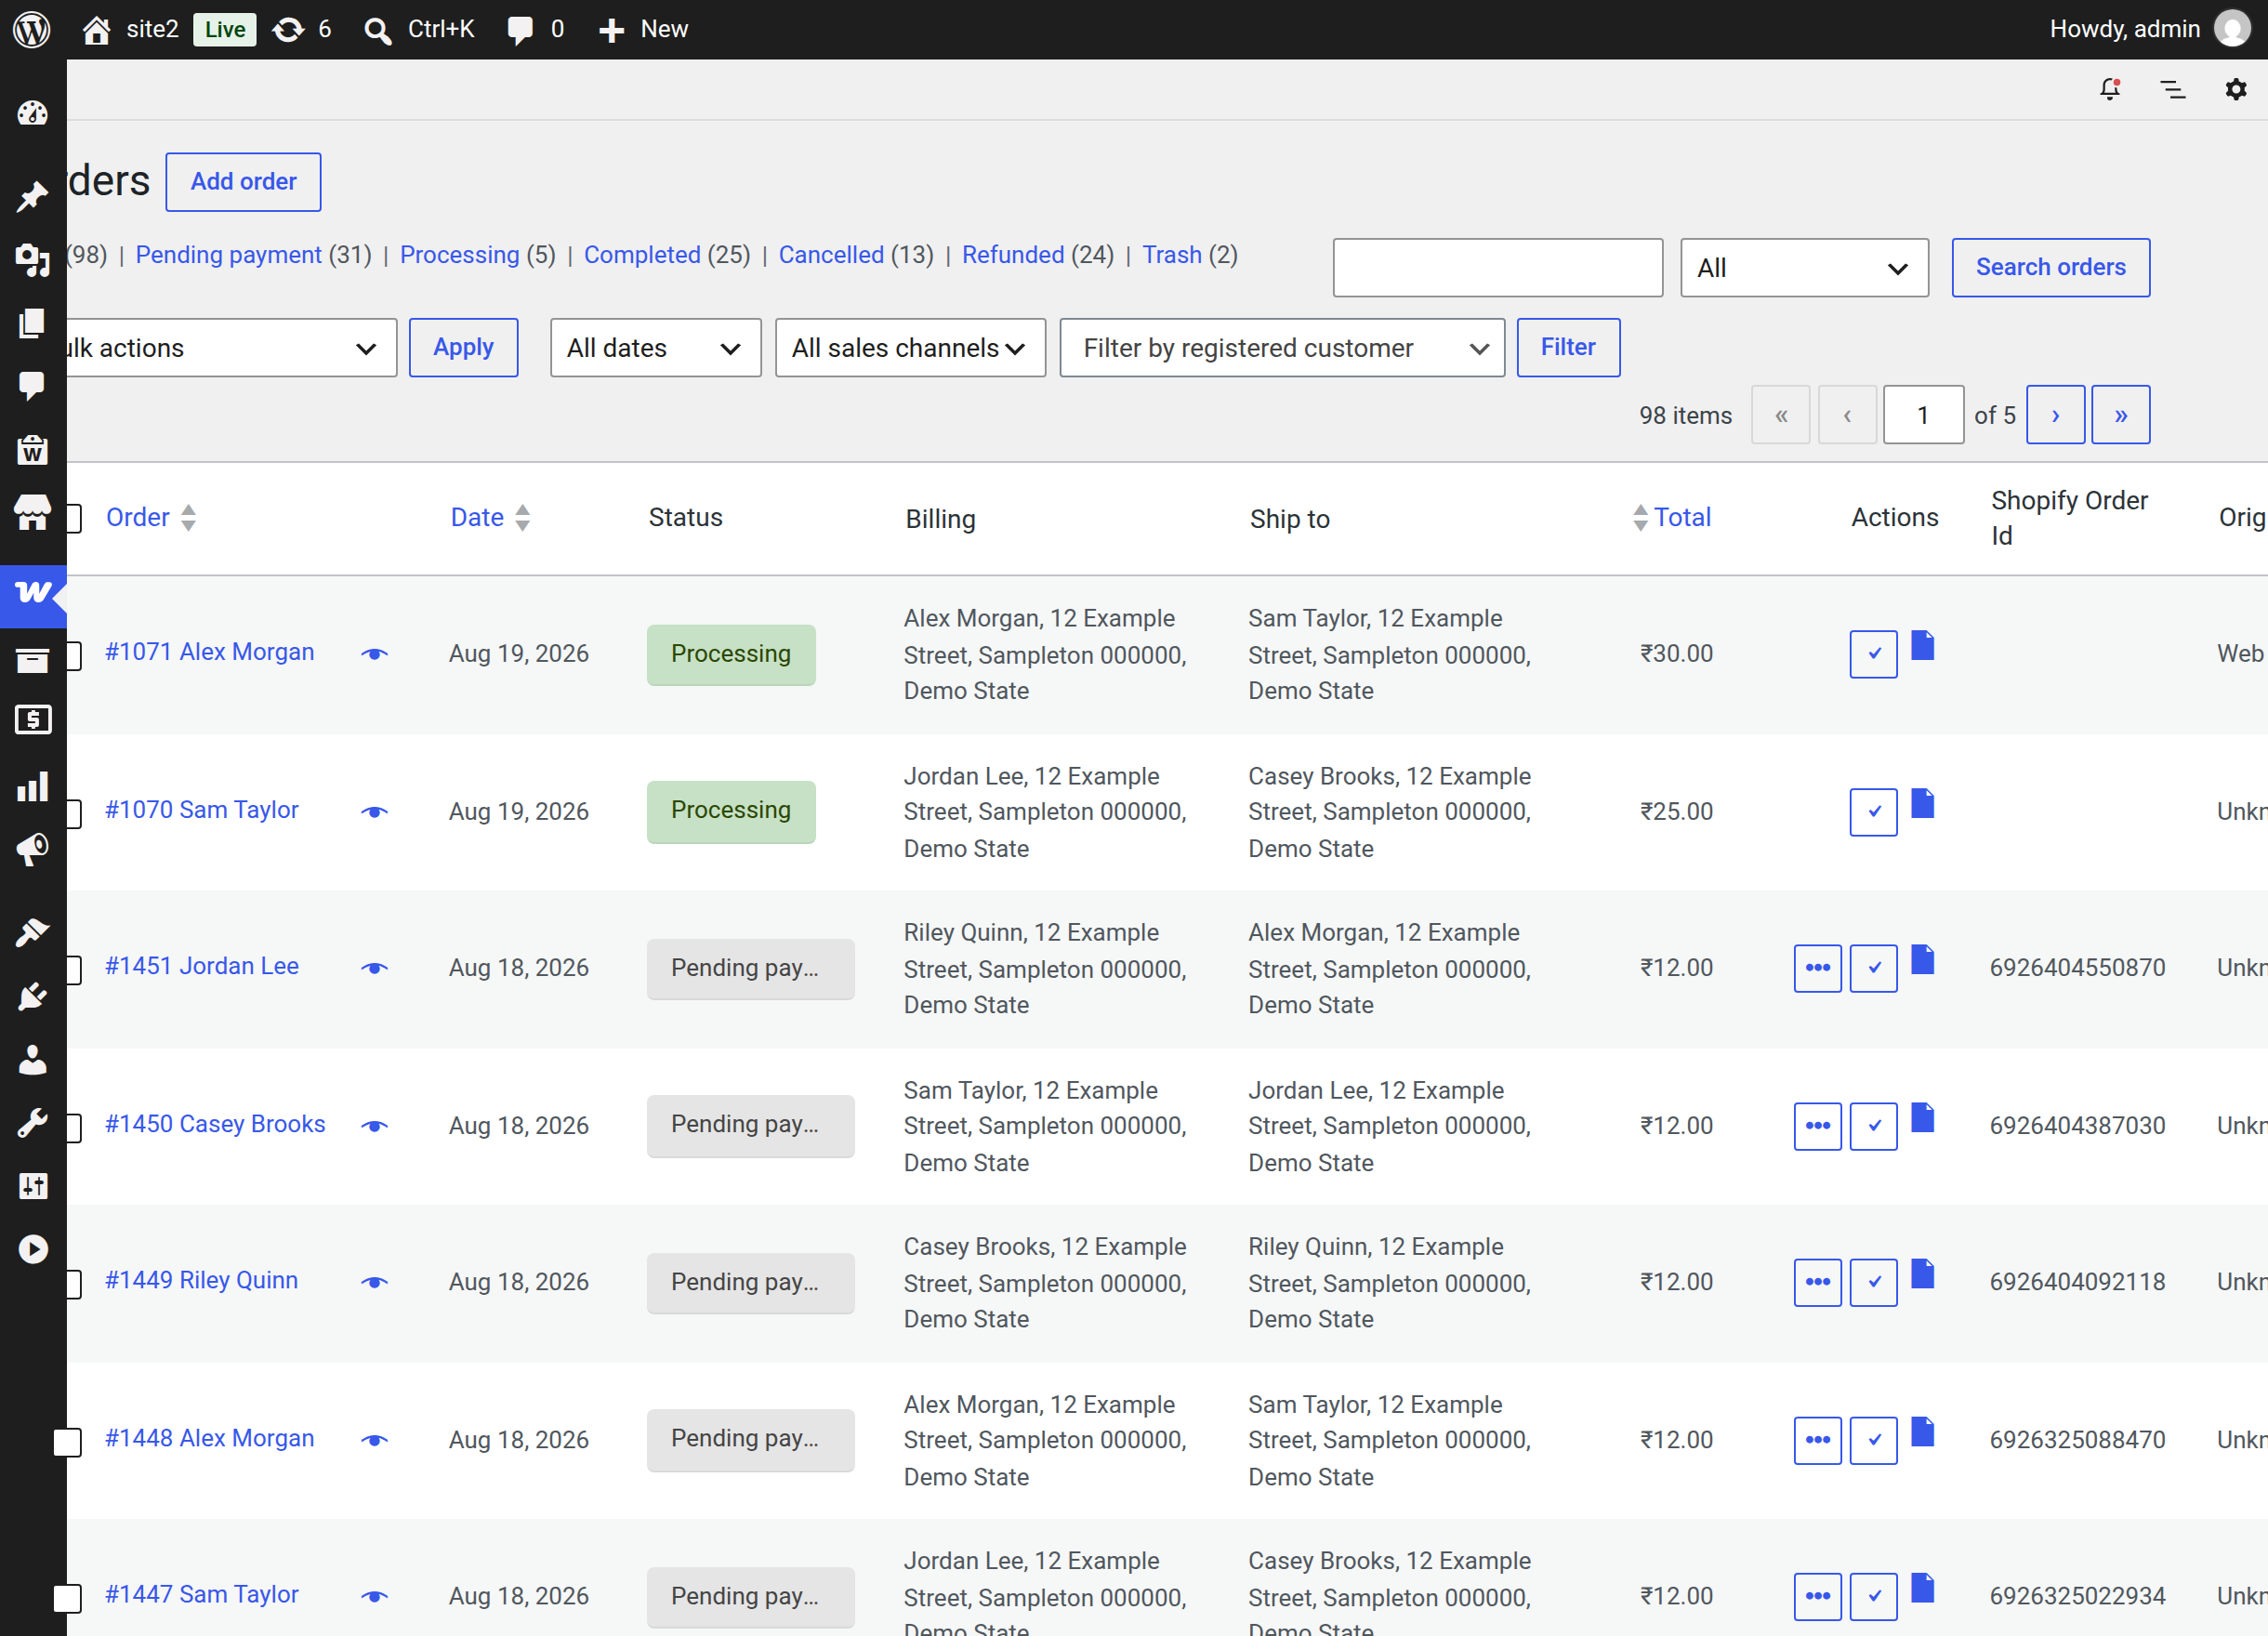The width and height of the screenshot is (2268, 1636).
Task: Apply the selected bulk action
Action: (463, 347)
